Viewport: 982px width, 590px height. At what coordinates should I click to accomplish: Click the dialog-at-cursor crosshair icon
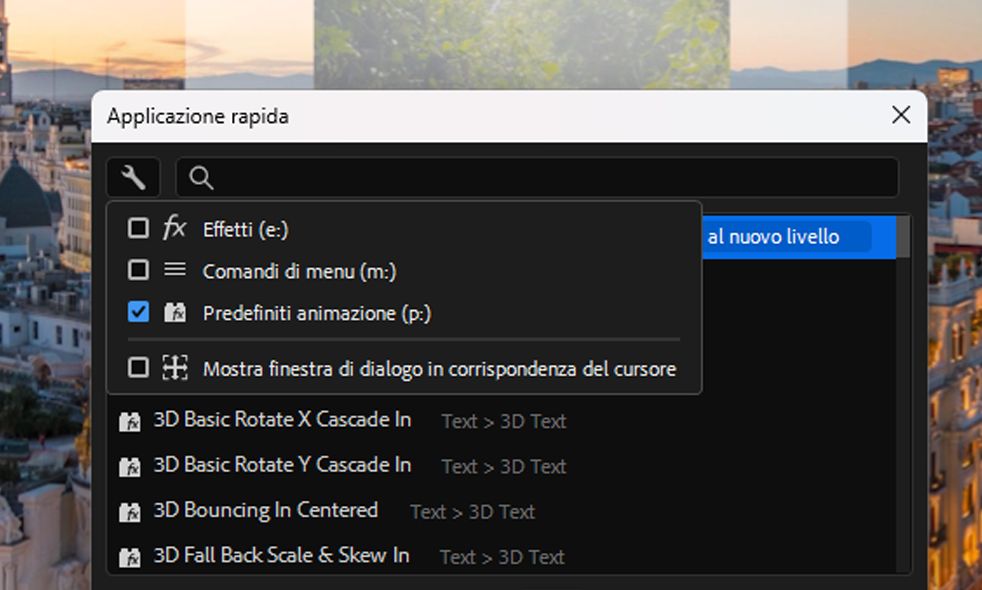174,369
